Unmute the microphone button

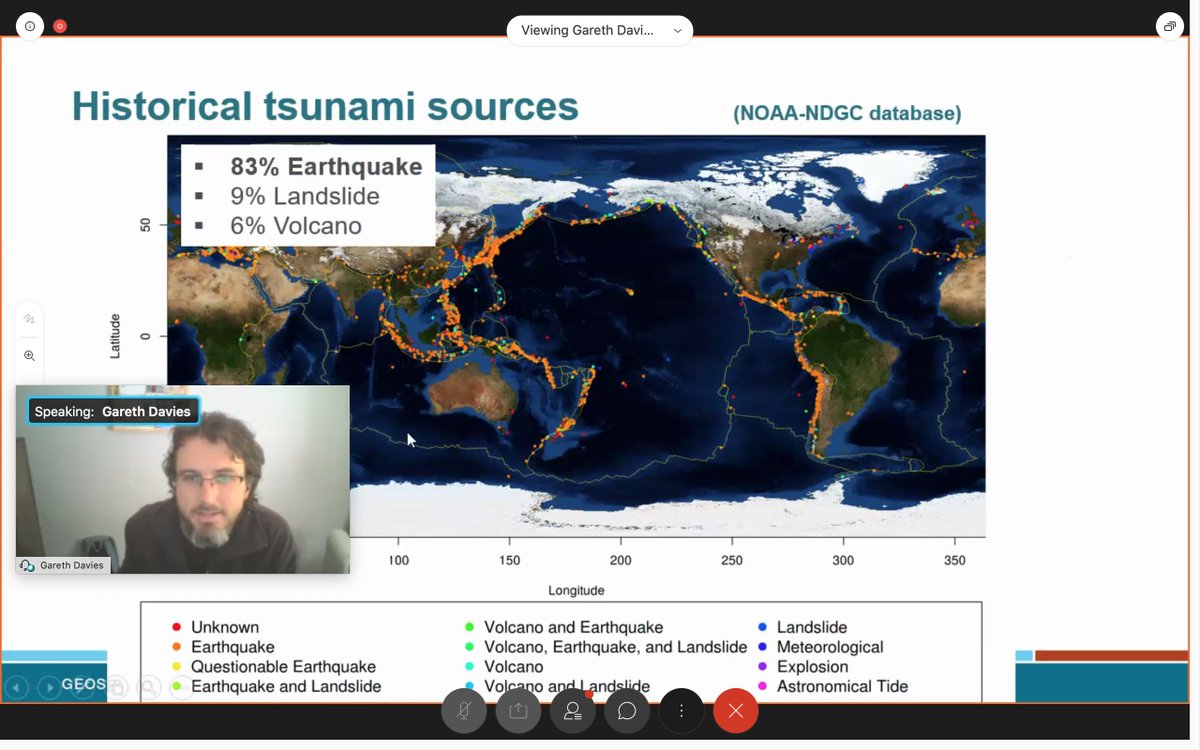[x=464, y=711]
